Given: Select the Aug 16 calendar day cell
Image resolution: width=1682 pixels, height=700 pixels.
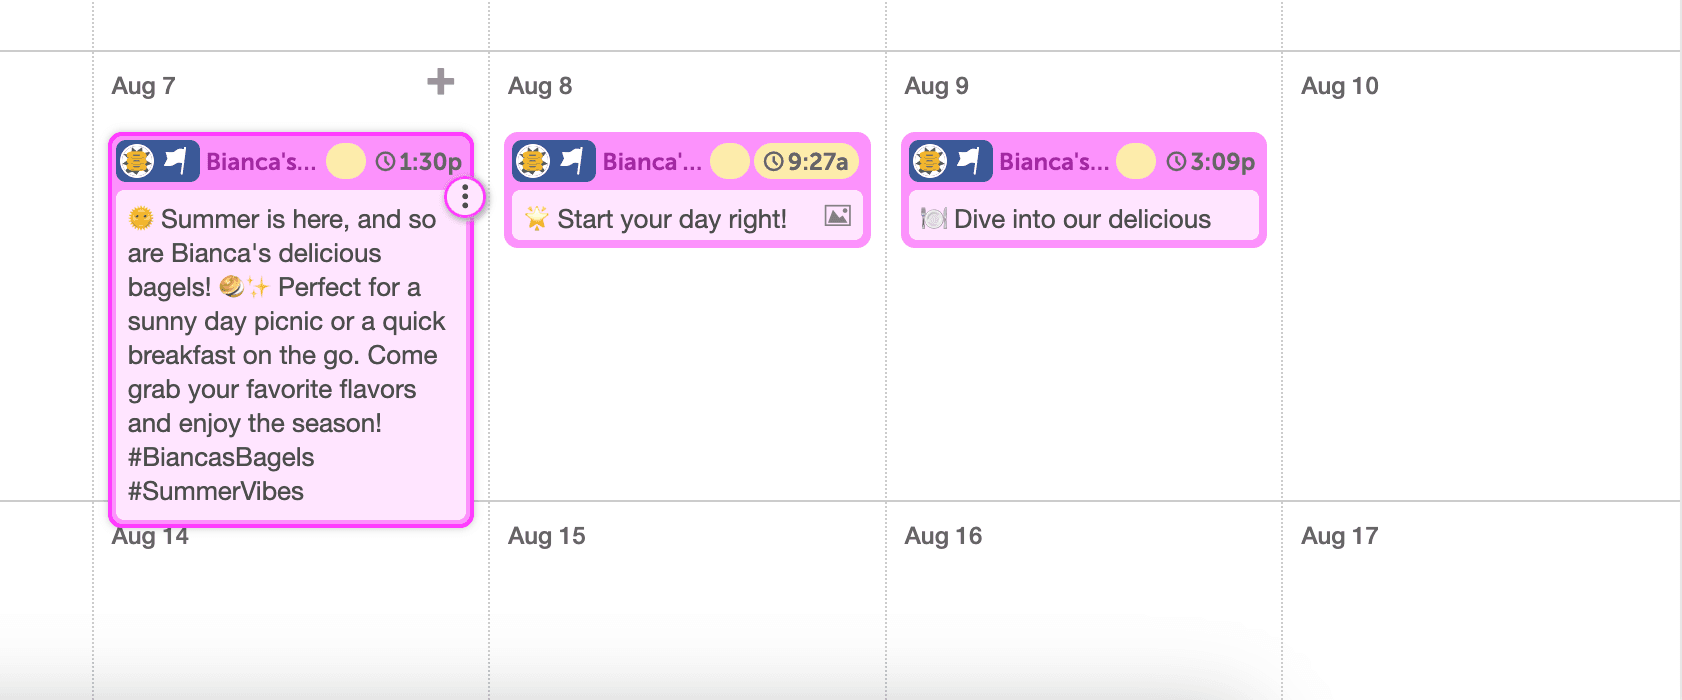Looking at the screenshot, I should click(1083, 610).
